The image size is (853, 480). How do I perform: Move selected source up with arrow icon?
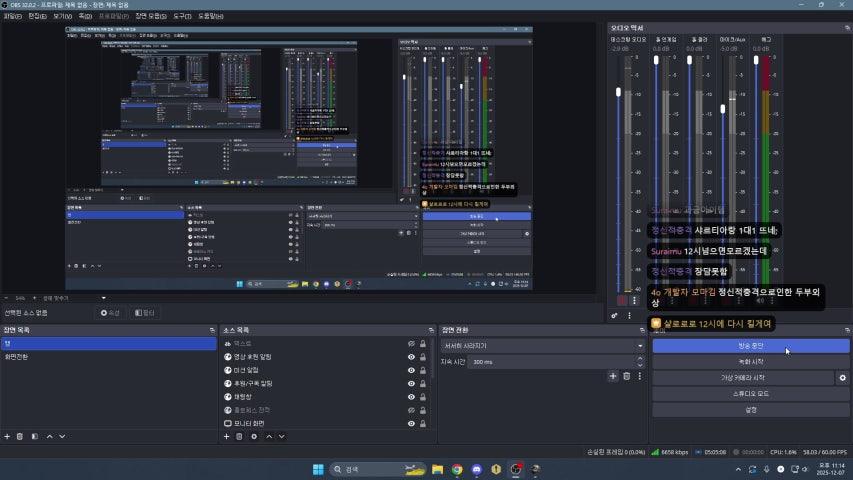[x=269, y=436]
